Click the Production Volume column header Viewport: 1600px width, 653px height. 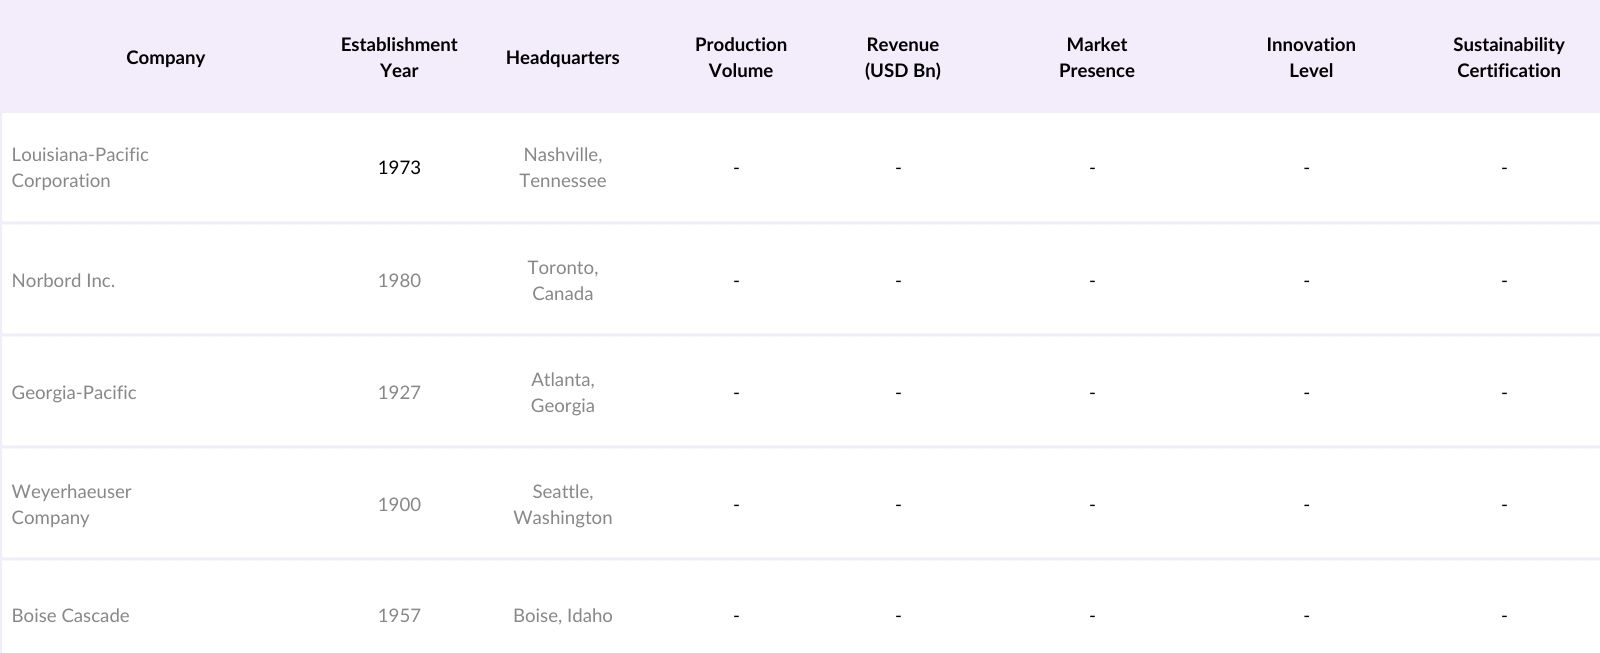point(741,57)
